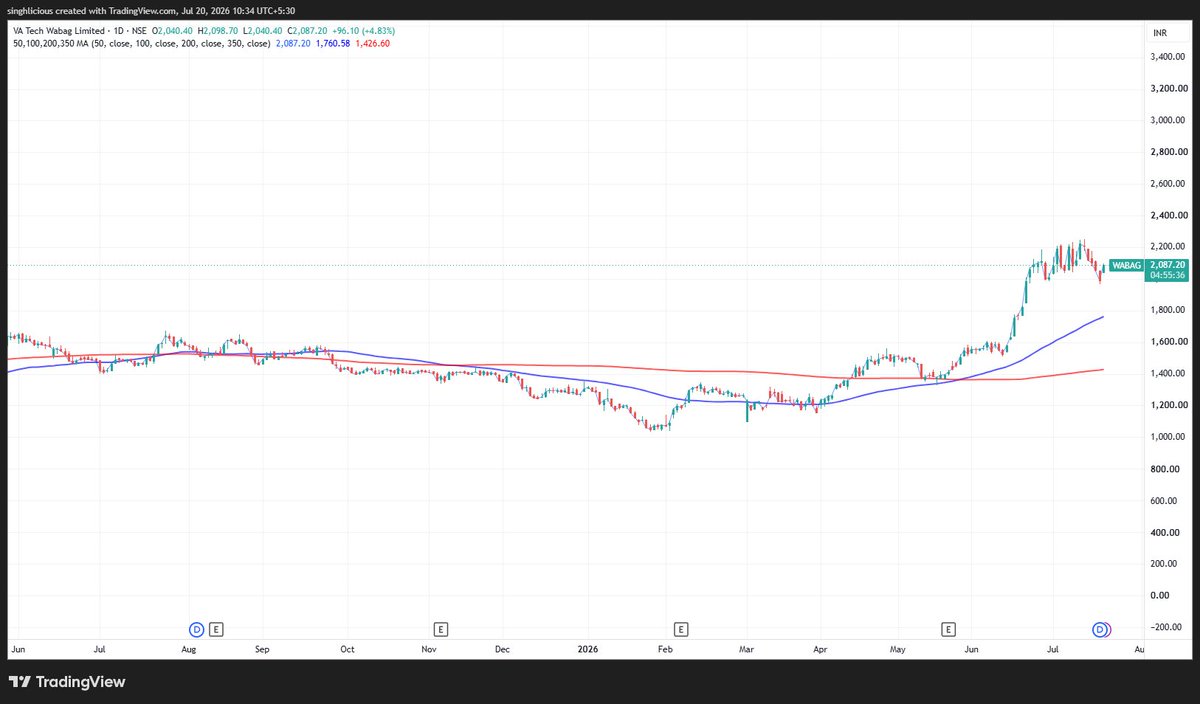The width and height of the screenshot is (1200, 704).
Task: Click the 1,600.00 price axis label
Action: pos(1169,342)
